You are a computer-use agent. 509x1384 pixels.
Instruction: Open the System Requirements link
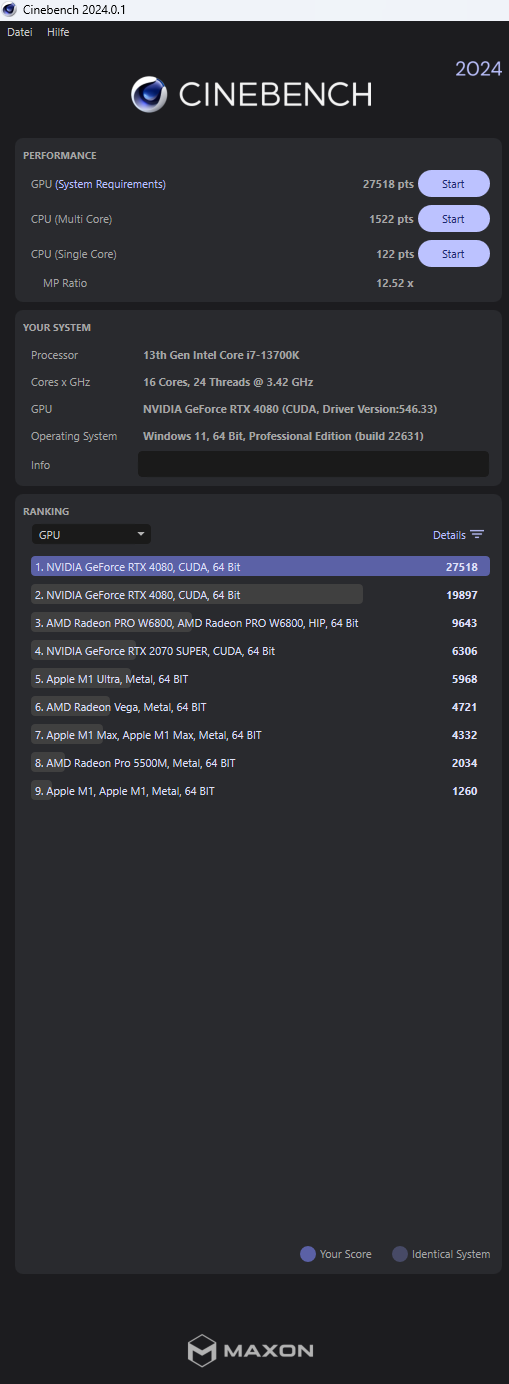click(x=110, y=184)
